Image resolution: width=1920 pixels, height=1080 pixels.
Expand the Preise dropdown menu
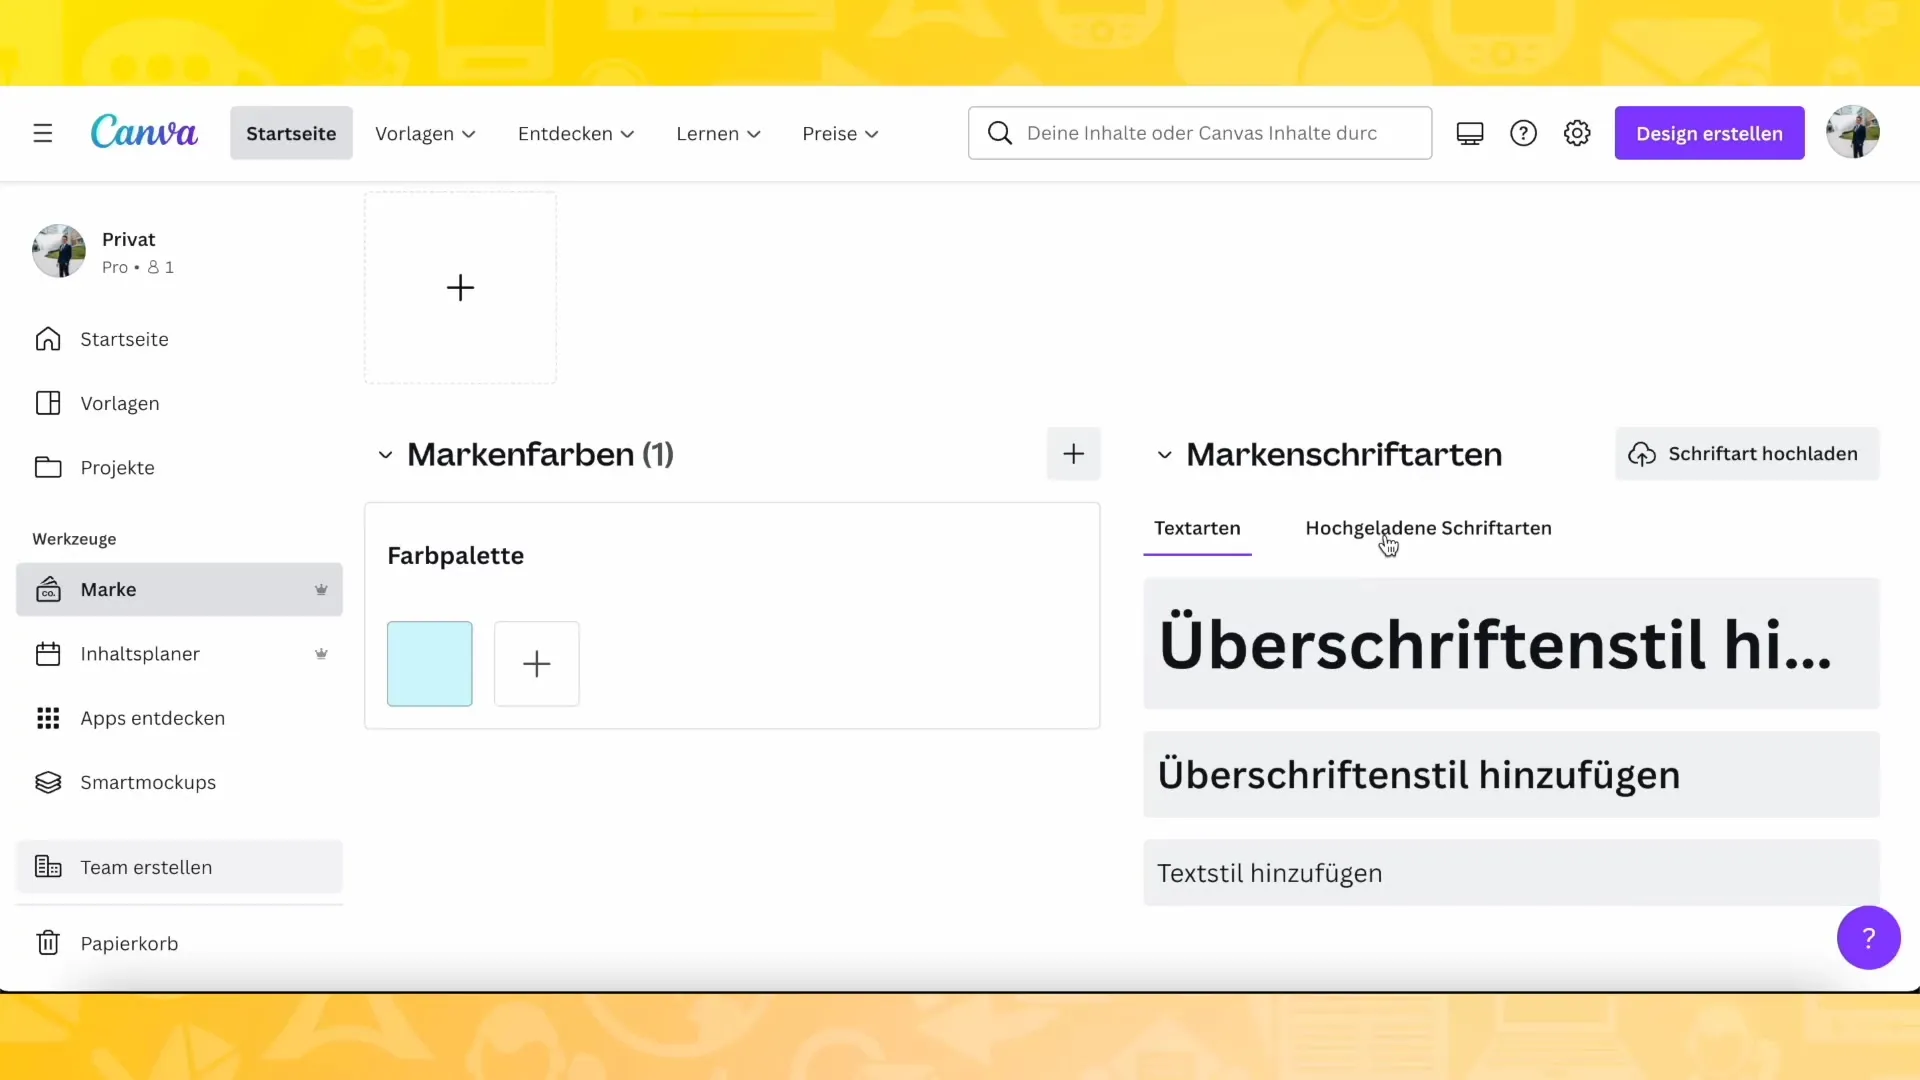[840, 134]
